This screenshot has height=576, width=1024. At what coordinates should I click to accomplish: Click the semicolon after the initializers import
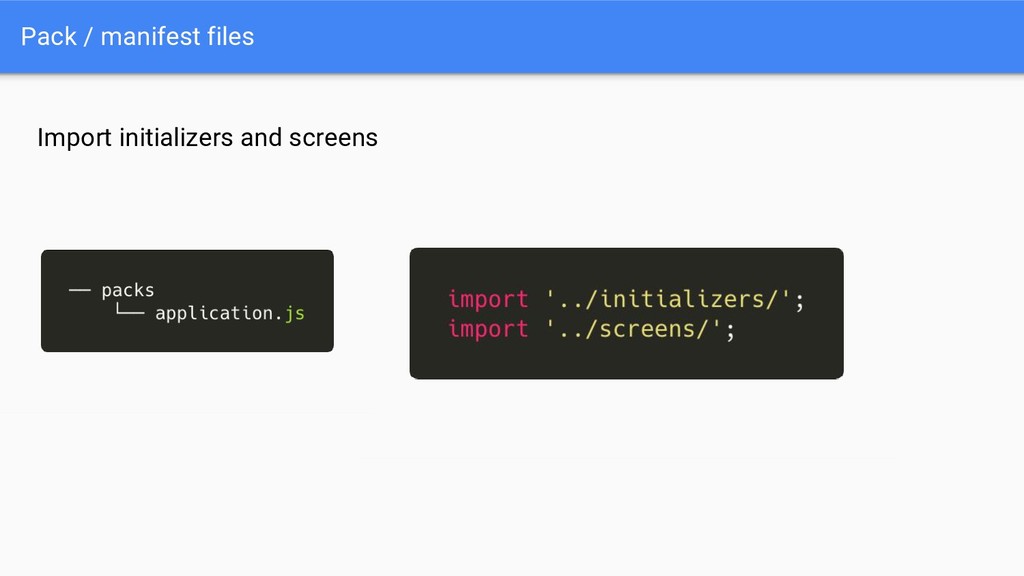pyautogui.click(x=799, y=302)
